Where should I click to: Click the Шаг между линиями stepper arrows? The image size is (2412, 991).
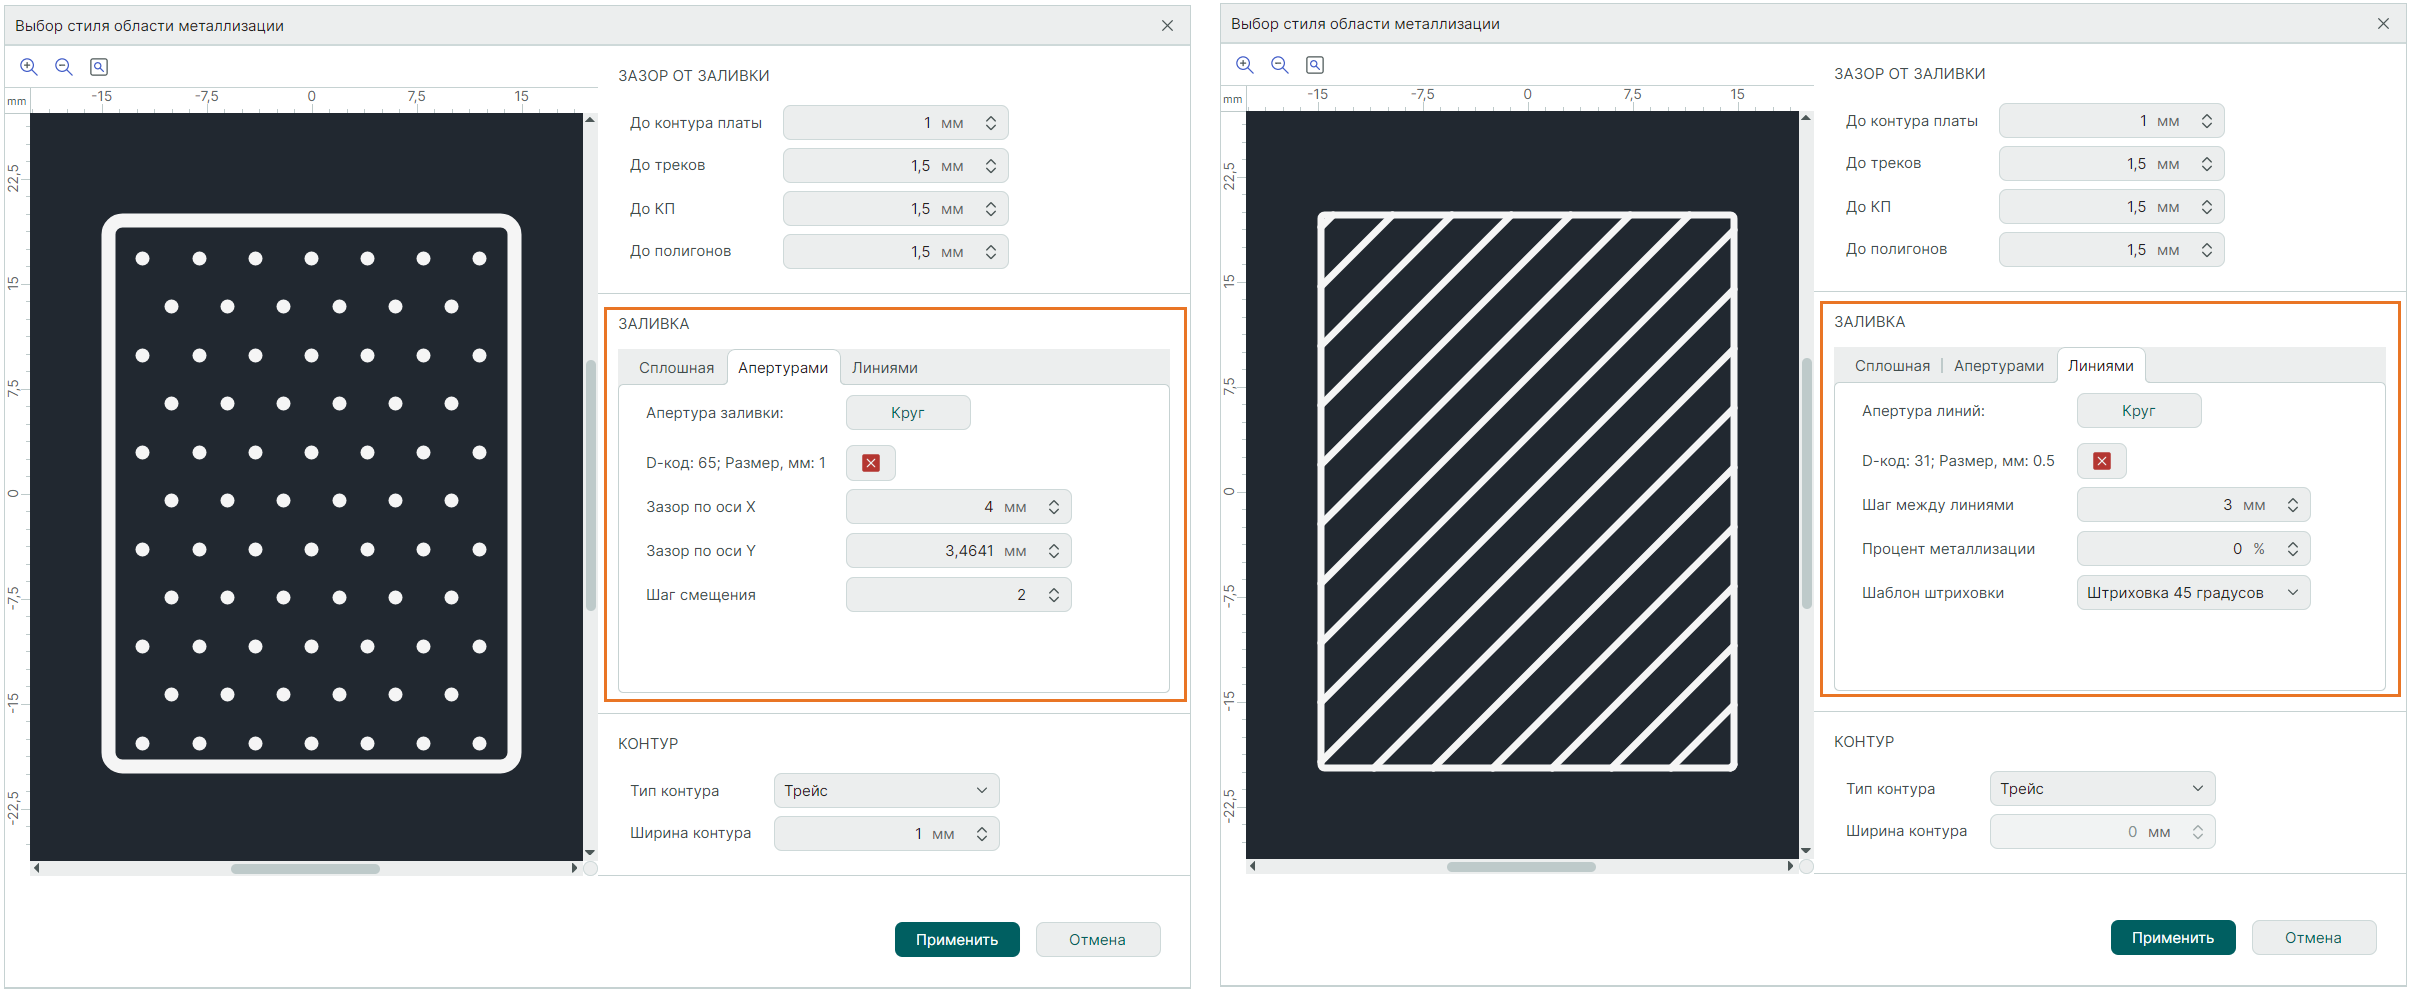pos(2293,505)
